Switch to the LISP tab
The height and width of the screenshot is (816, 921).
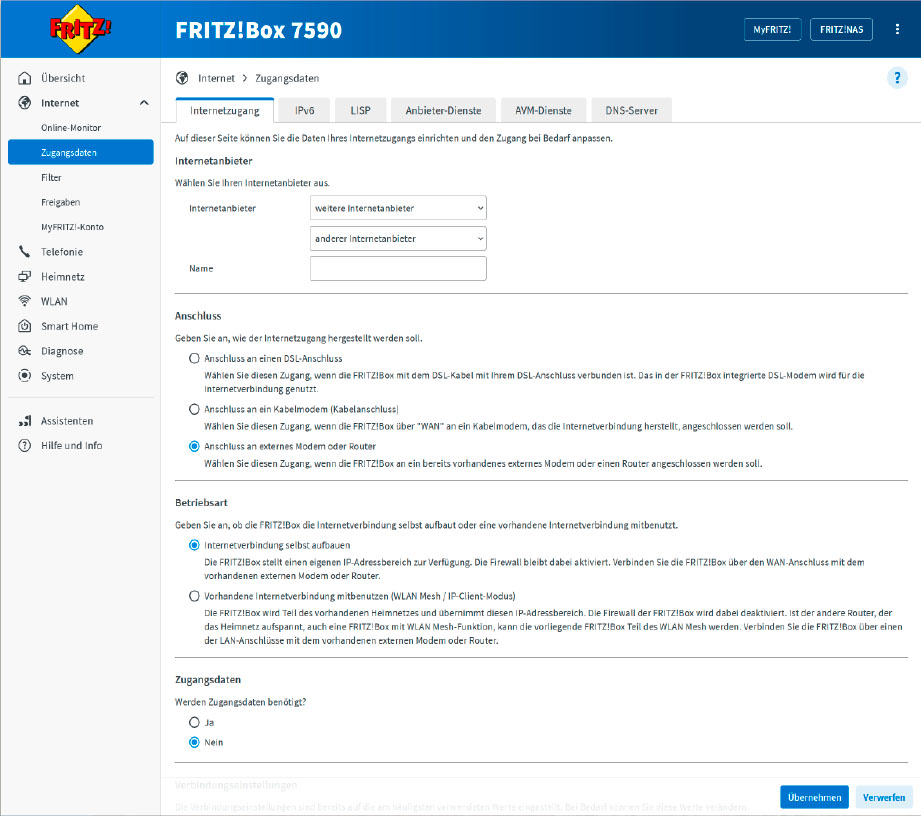click(x=360, y=110)
